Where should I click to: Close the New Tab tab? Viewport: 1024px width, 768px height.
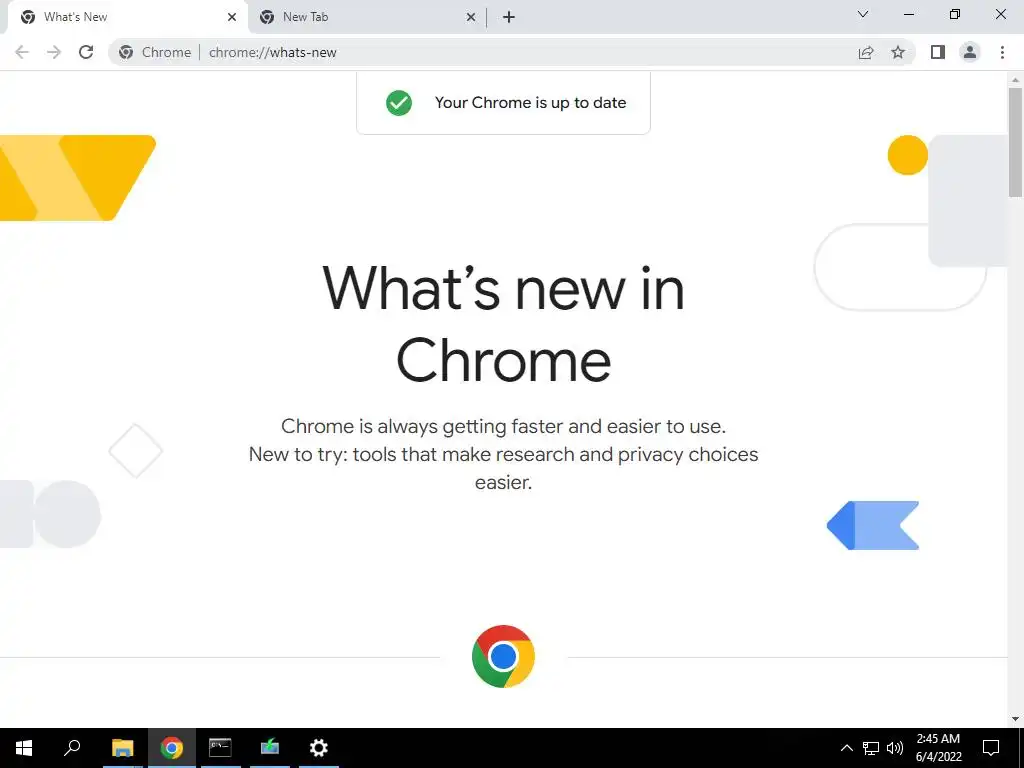click(471, 18)
